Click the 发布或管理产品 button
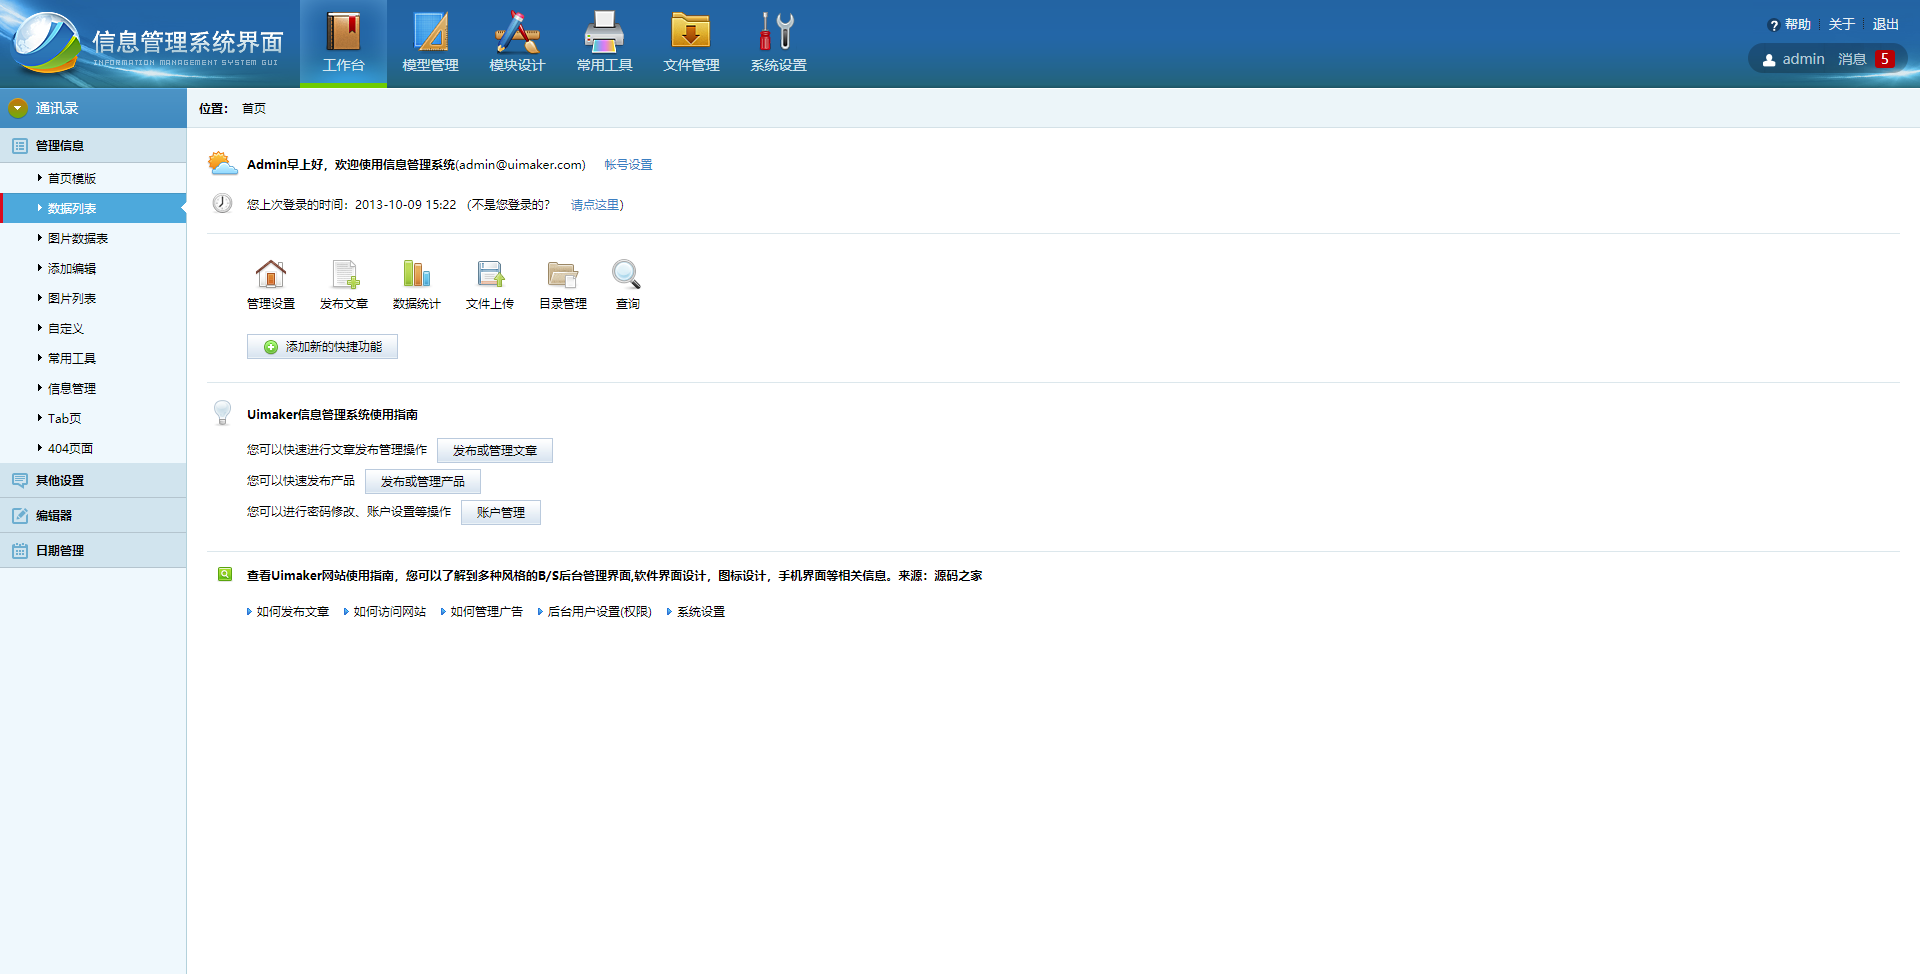The height and width of the screenshot is (974, 1920). 423,482
